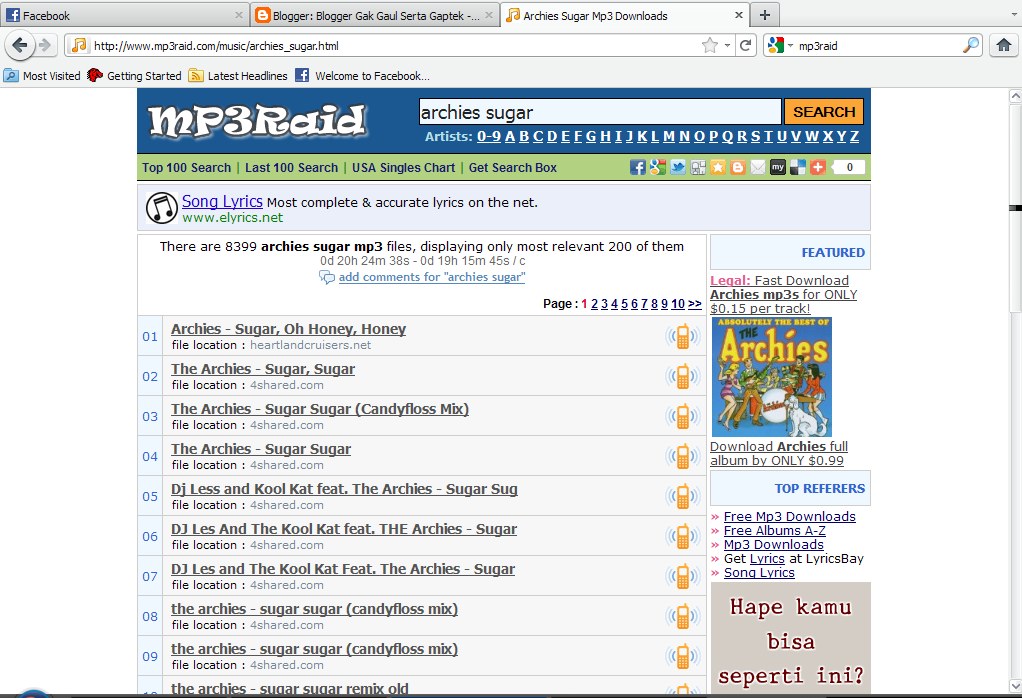Close the Archies Sugar Mp3 Downloads tab
Image resolution: width=1022 pixels, height=698 pixels.
click(x=738, y=15)
